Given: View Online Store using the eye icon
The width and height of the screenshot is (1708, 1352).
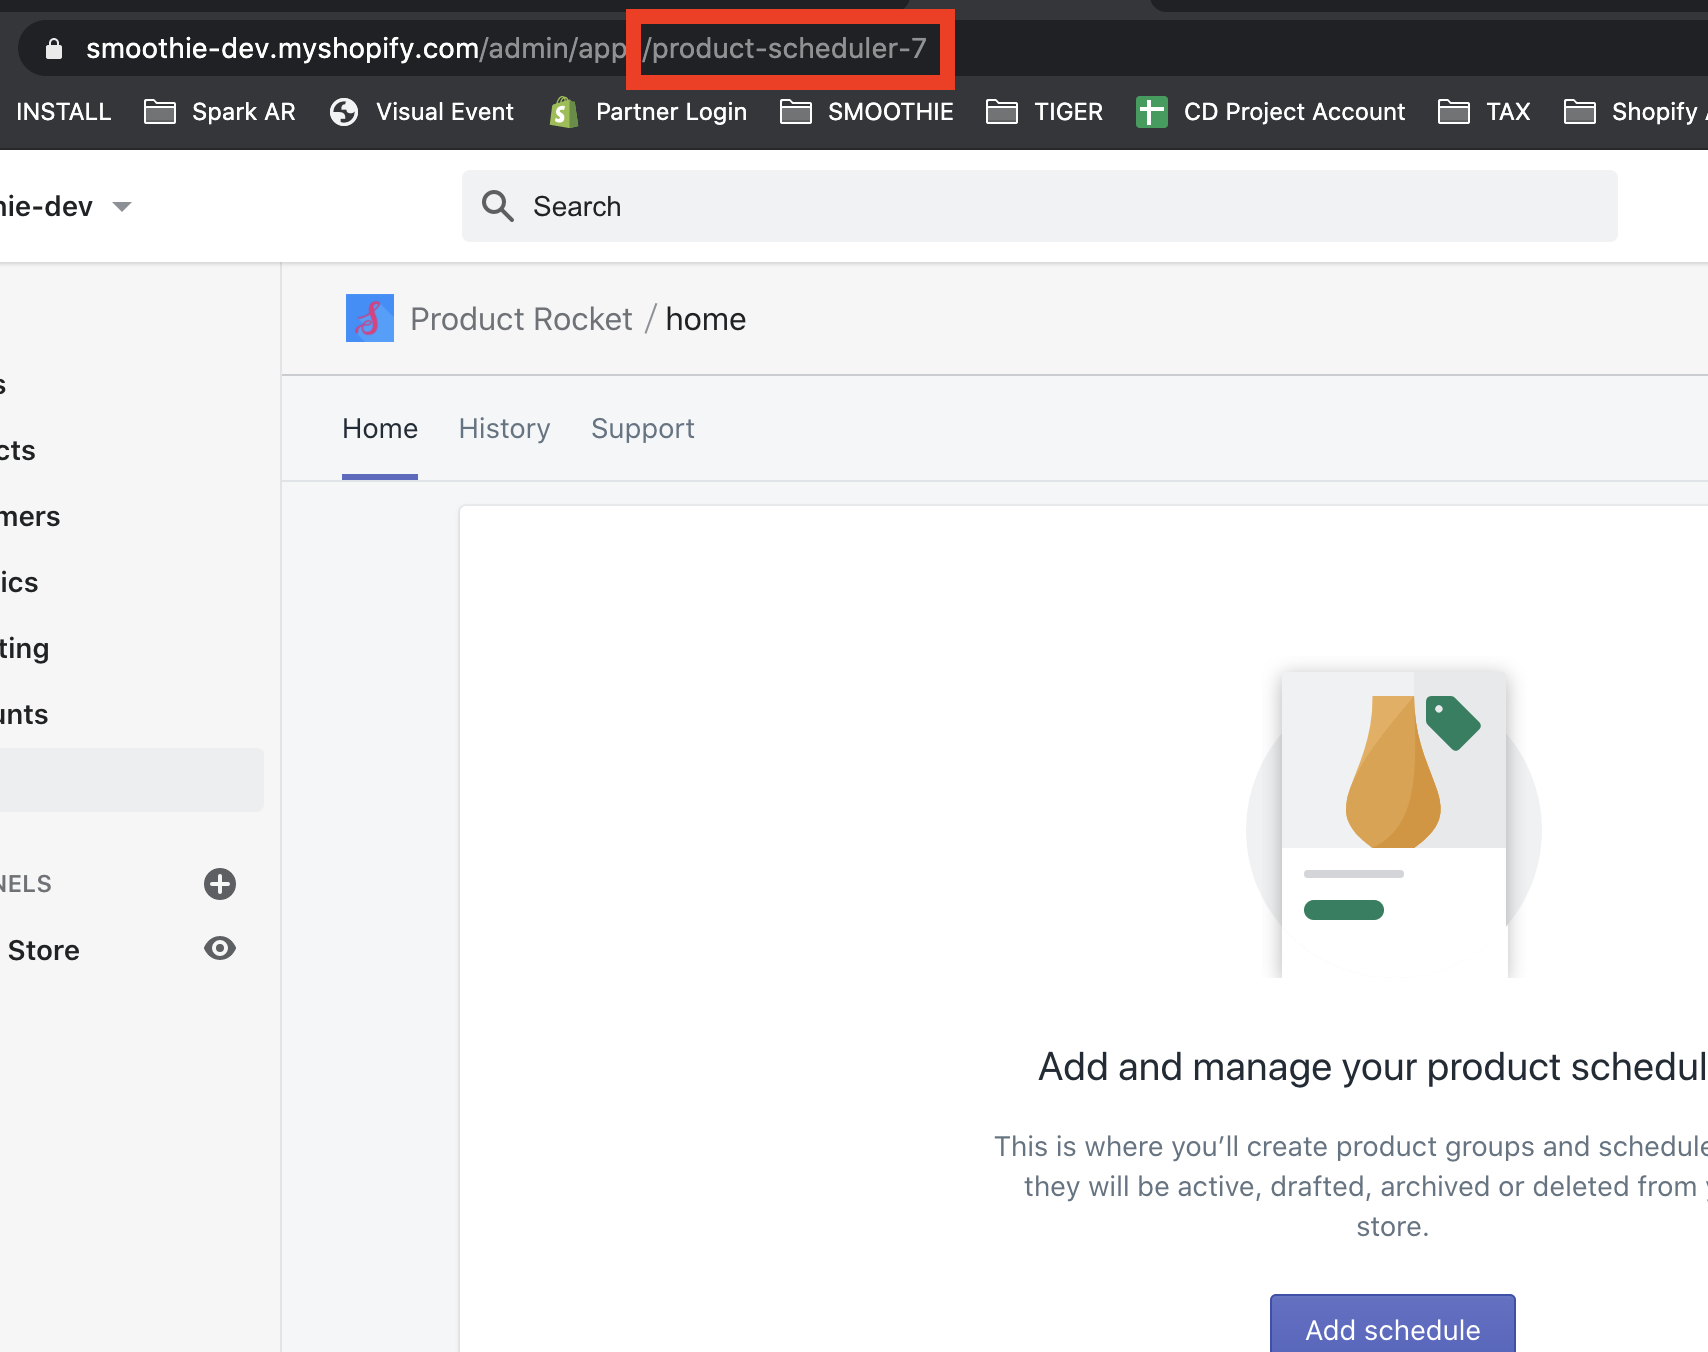Looking at the screenshot, I should 220,948.
